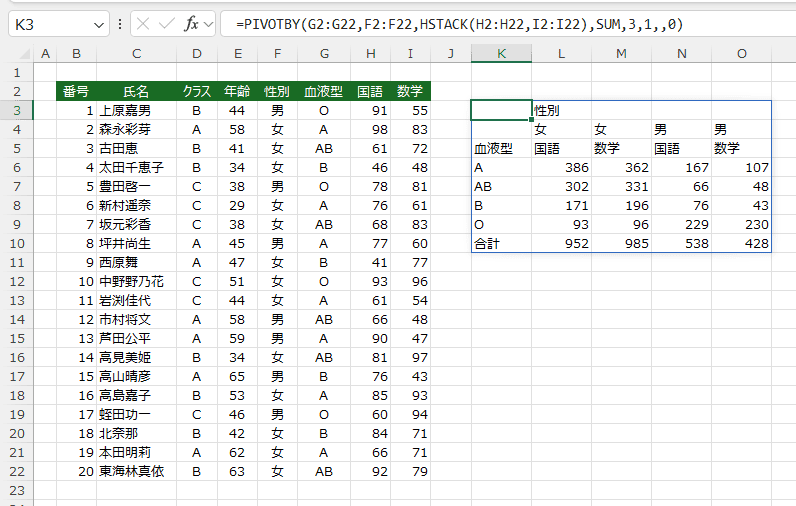The height and width of the screenshot is (506, 796).
Task: Click the cell with name 蛭田功一
Action: click(x=137, y=414)
